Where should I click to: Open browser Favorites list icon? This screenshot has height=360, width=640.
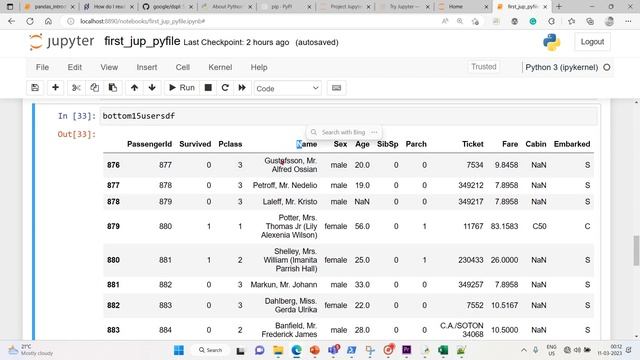(571, 21)
